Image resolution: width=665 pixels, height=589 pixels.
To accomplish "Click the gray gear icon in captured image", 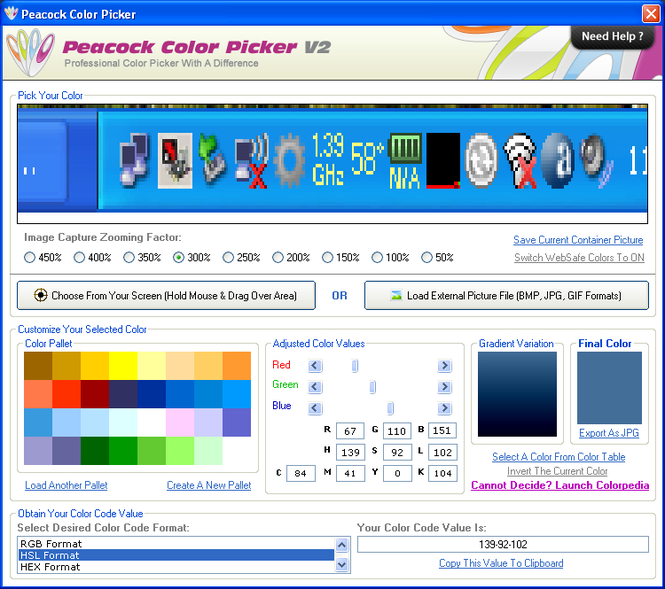I will (x=289, y=158).
